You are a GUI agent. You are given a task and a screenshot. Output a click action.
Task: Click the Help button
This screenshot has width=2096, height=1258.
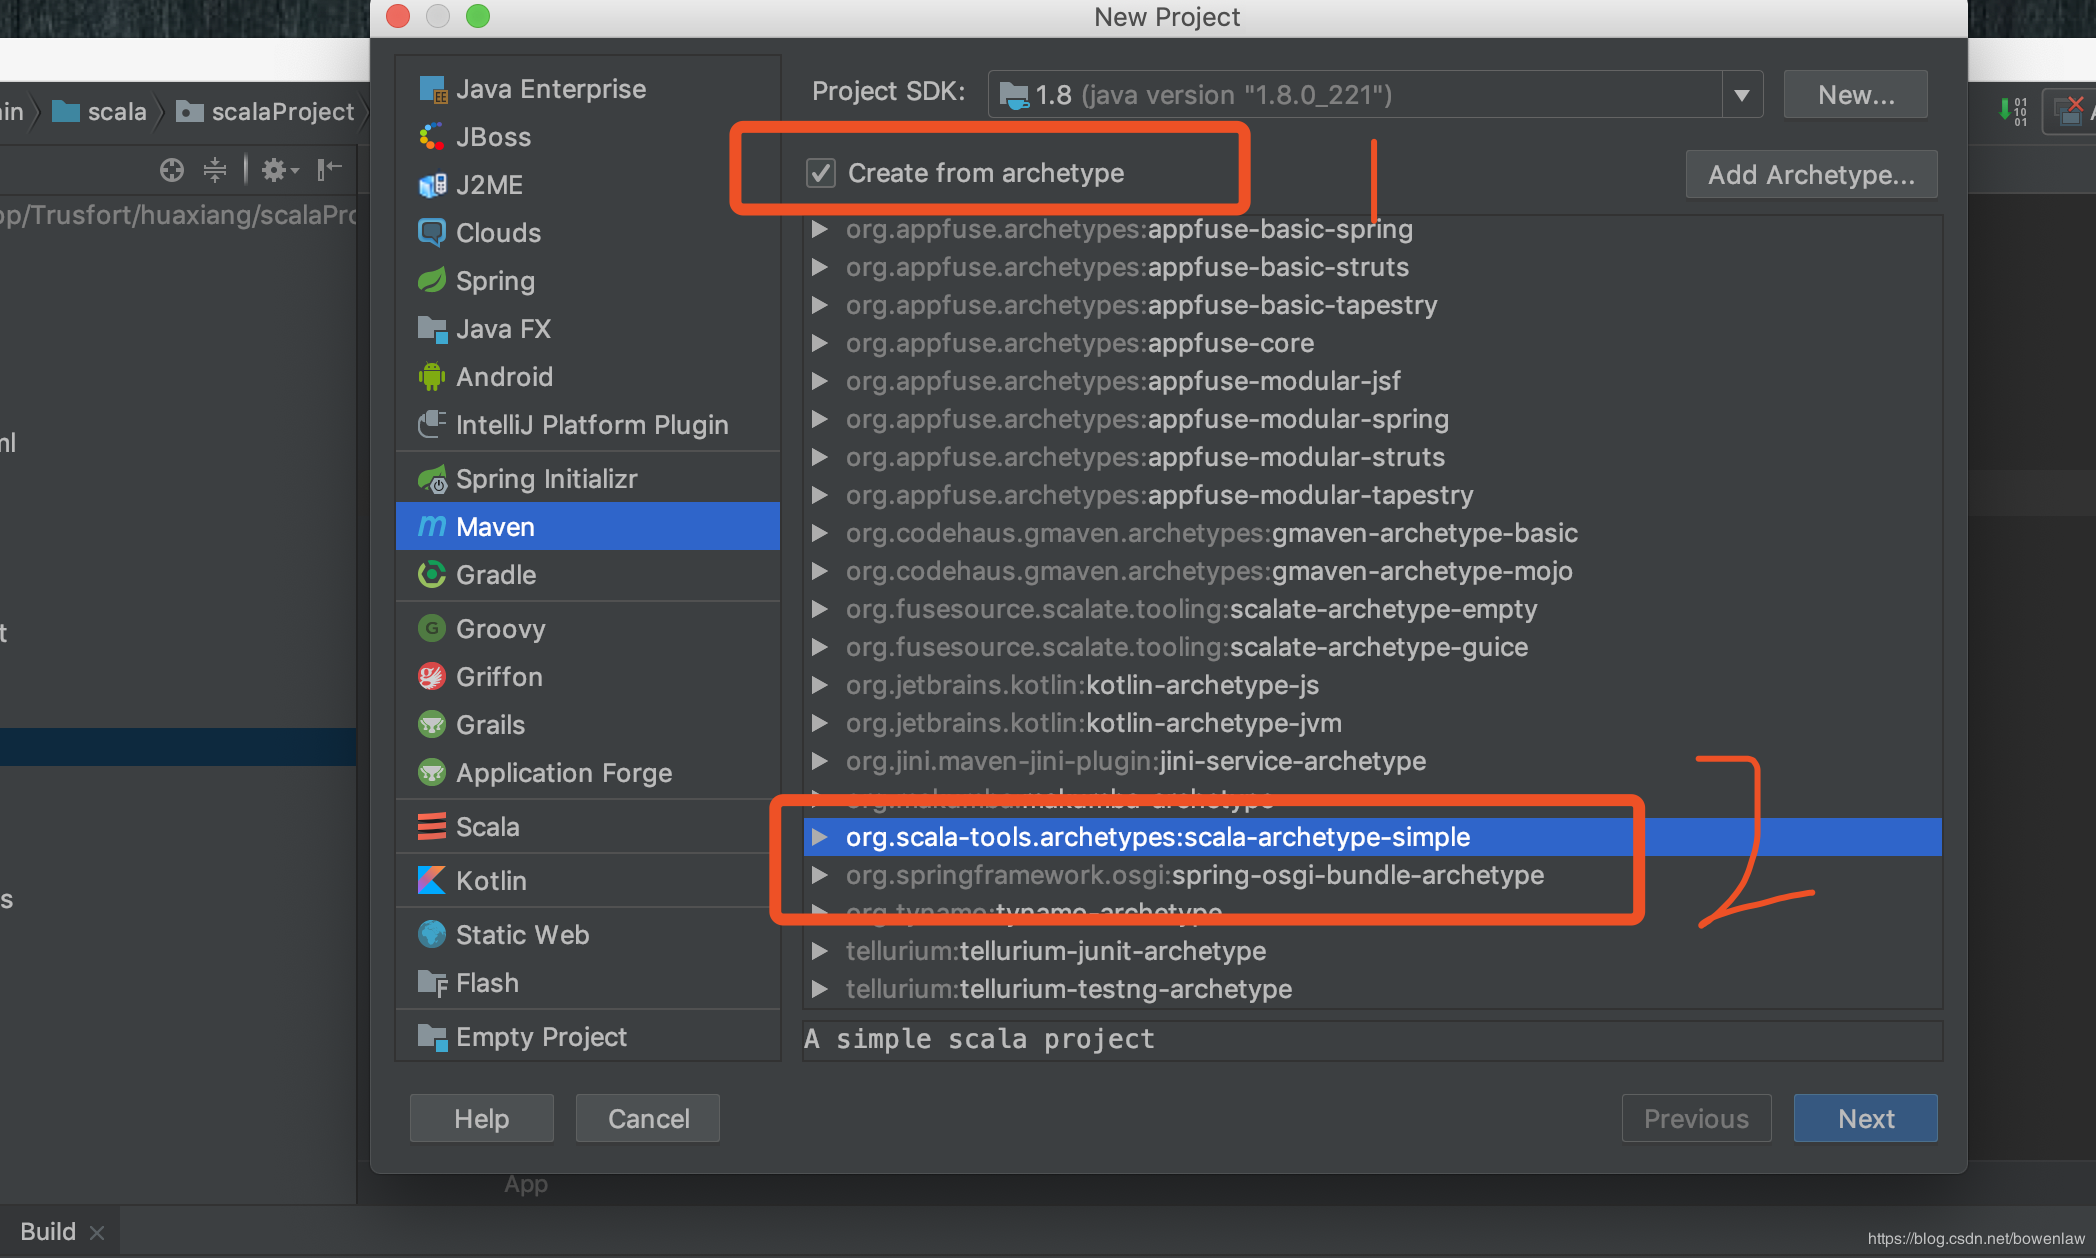coord(481,1118)
